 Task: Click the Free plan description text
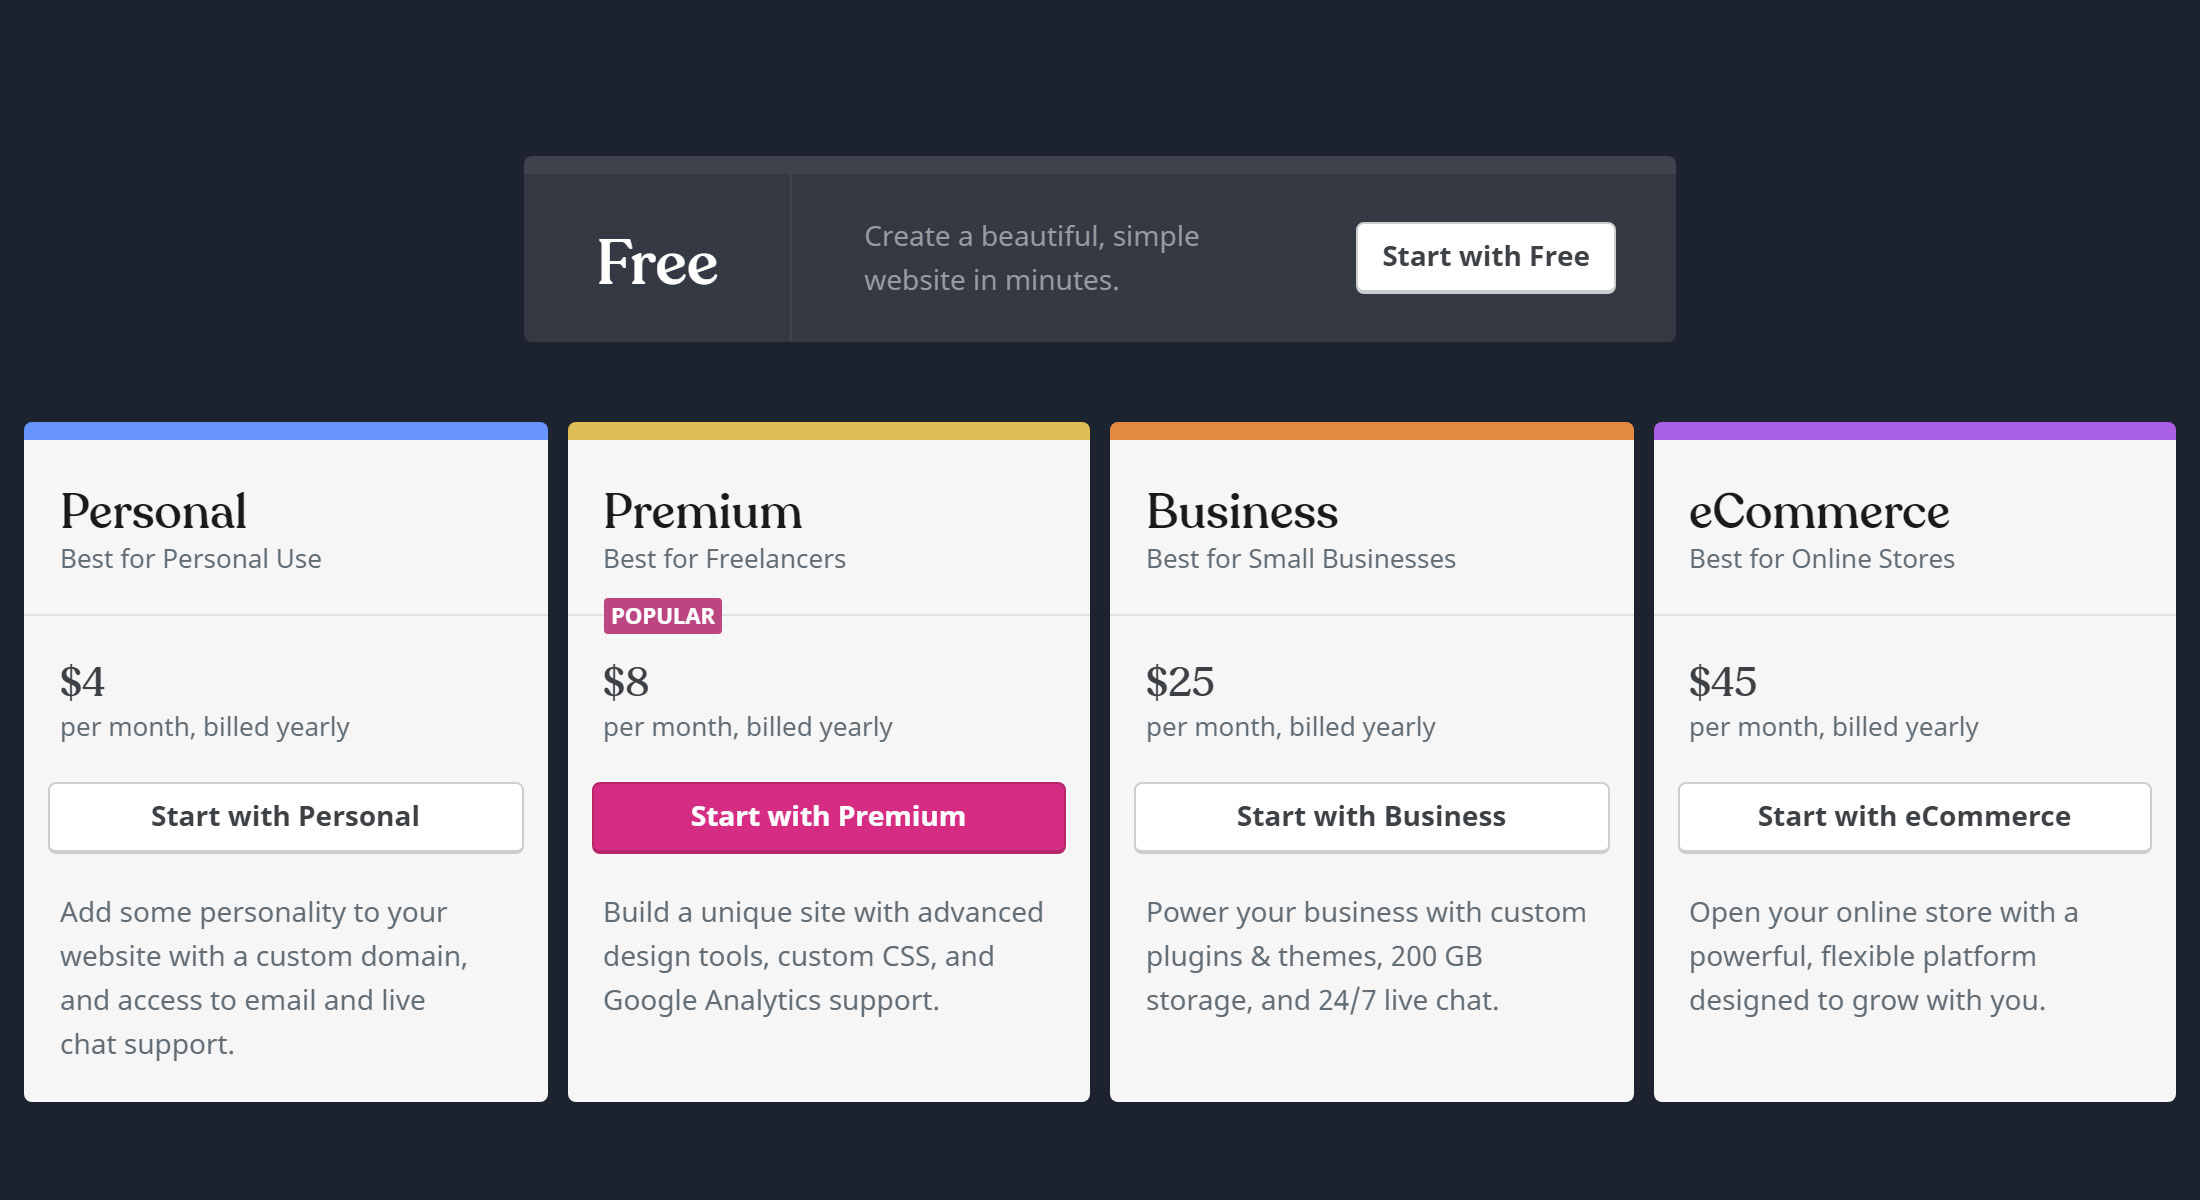1031,258
